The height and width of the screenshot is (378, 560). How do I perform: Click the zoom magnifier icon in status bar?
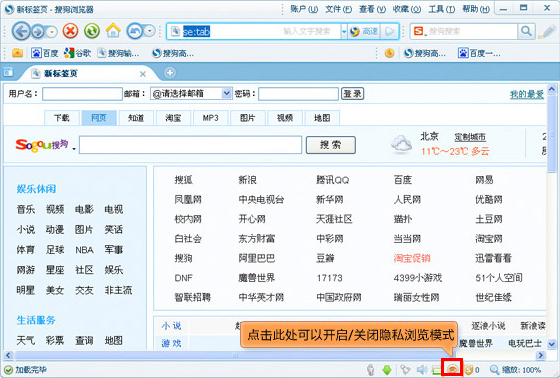coord(495,370)
